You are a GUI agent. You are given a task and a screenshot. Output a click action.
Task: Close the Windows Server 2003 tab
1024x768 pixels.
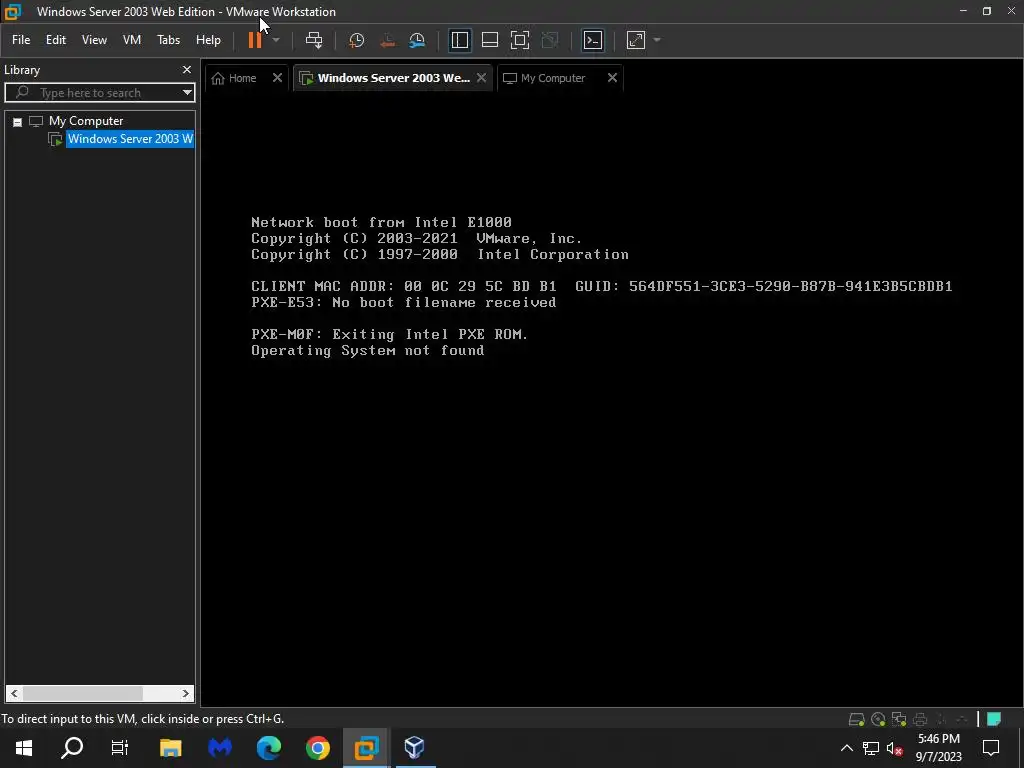point(481,78)
